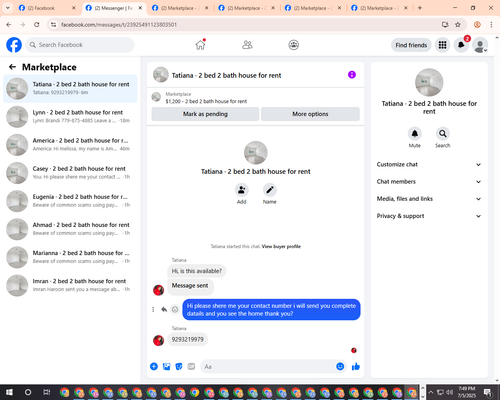Click the message input box Aa
This screenshot has width=500, height=400.
(x=273, y=367)
